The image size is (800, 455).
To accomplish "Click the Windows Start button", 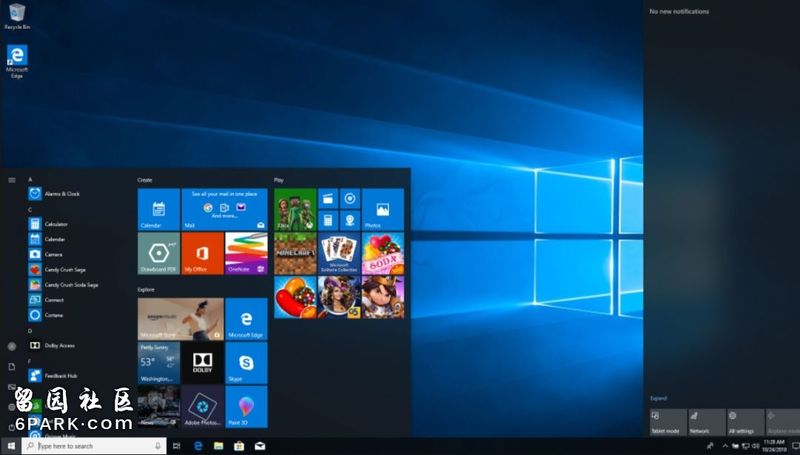I will coord(11,446).
